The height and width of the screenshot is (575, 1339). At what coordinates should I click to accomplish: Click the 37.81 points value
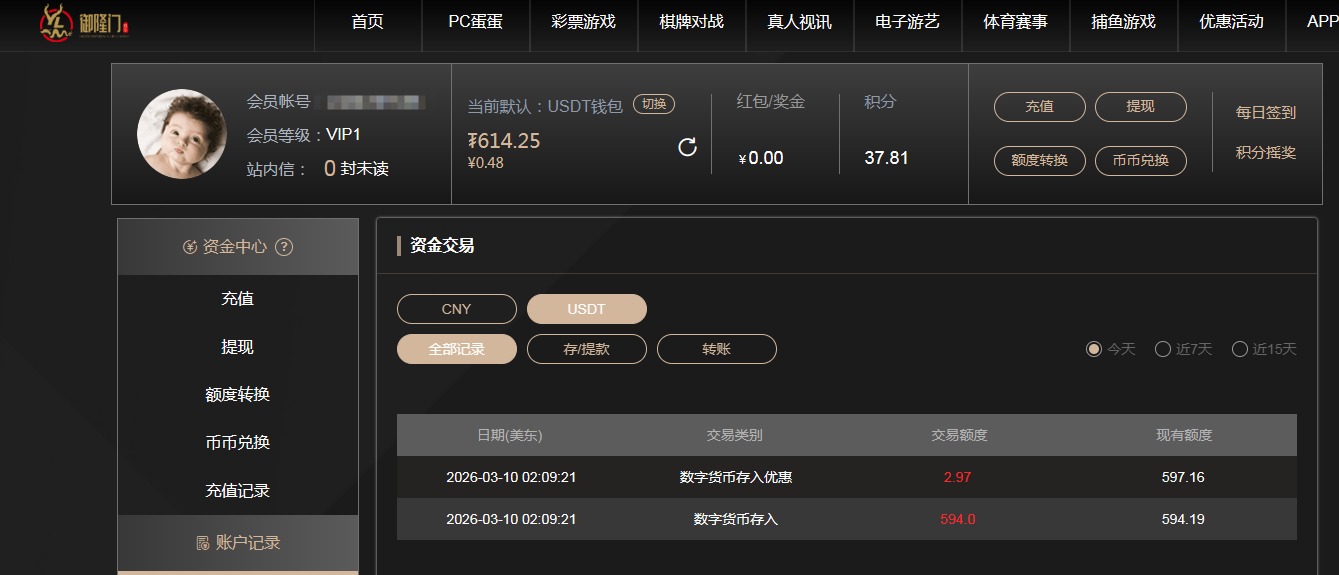coord(886,157)
